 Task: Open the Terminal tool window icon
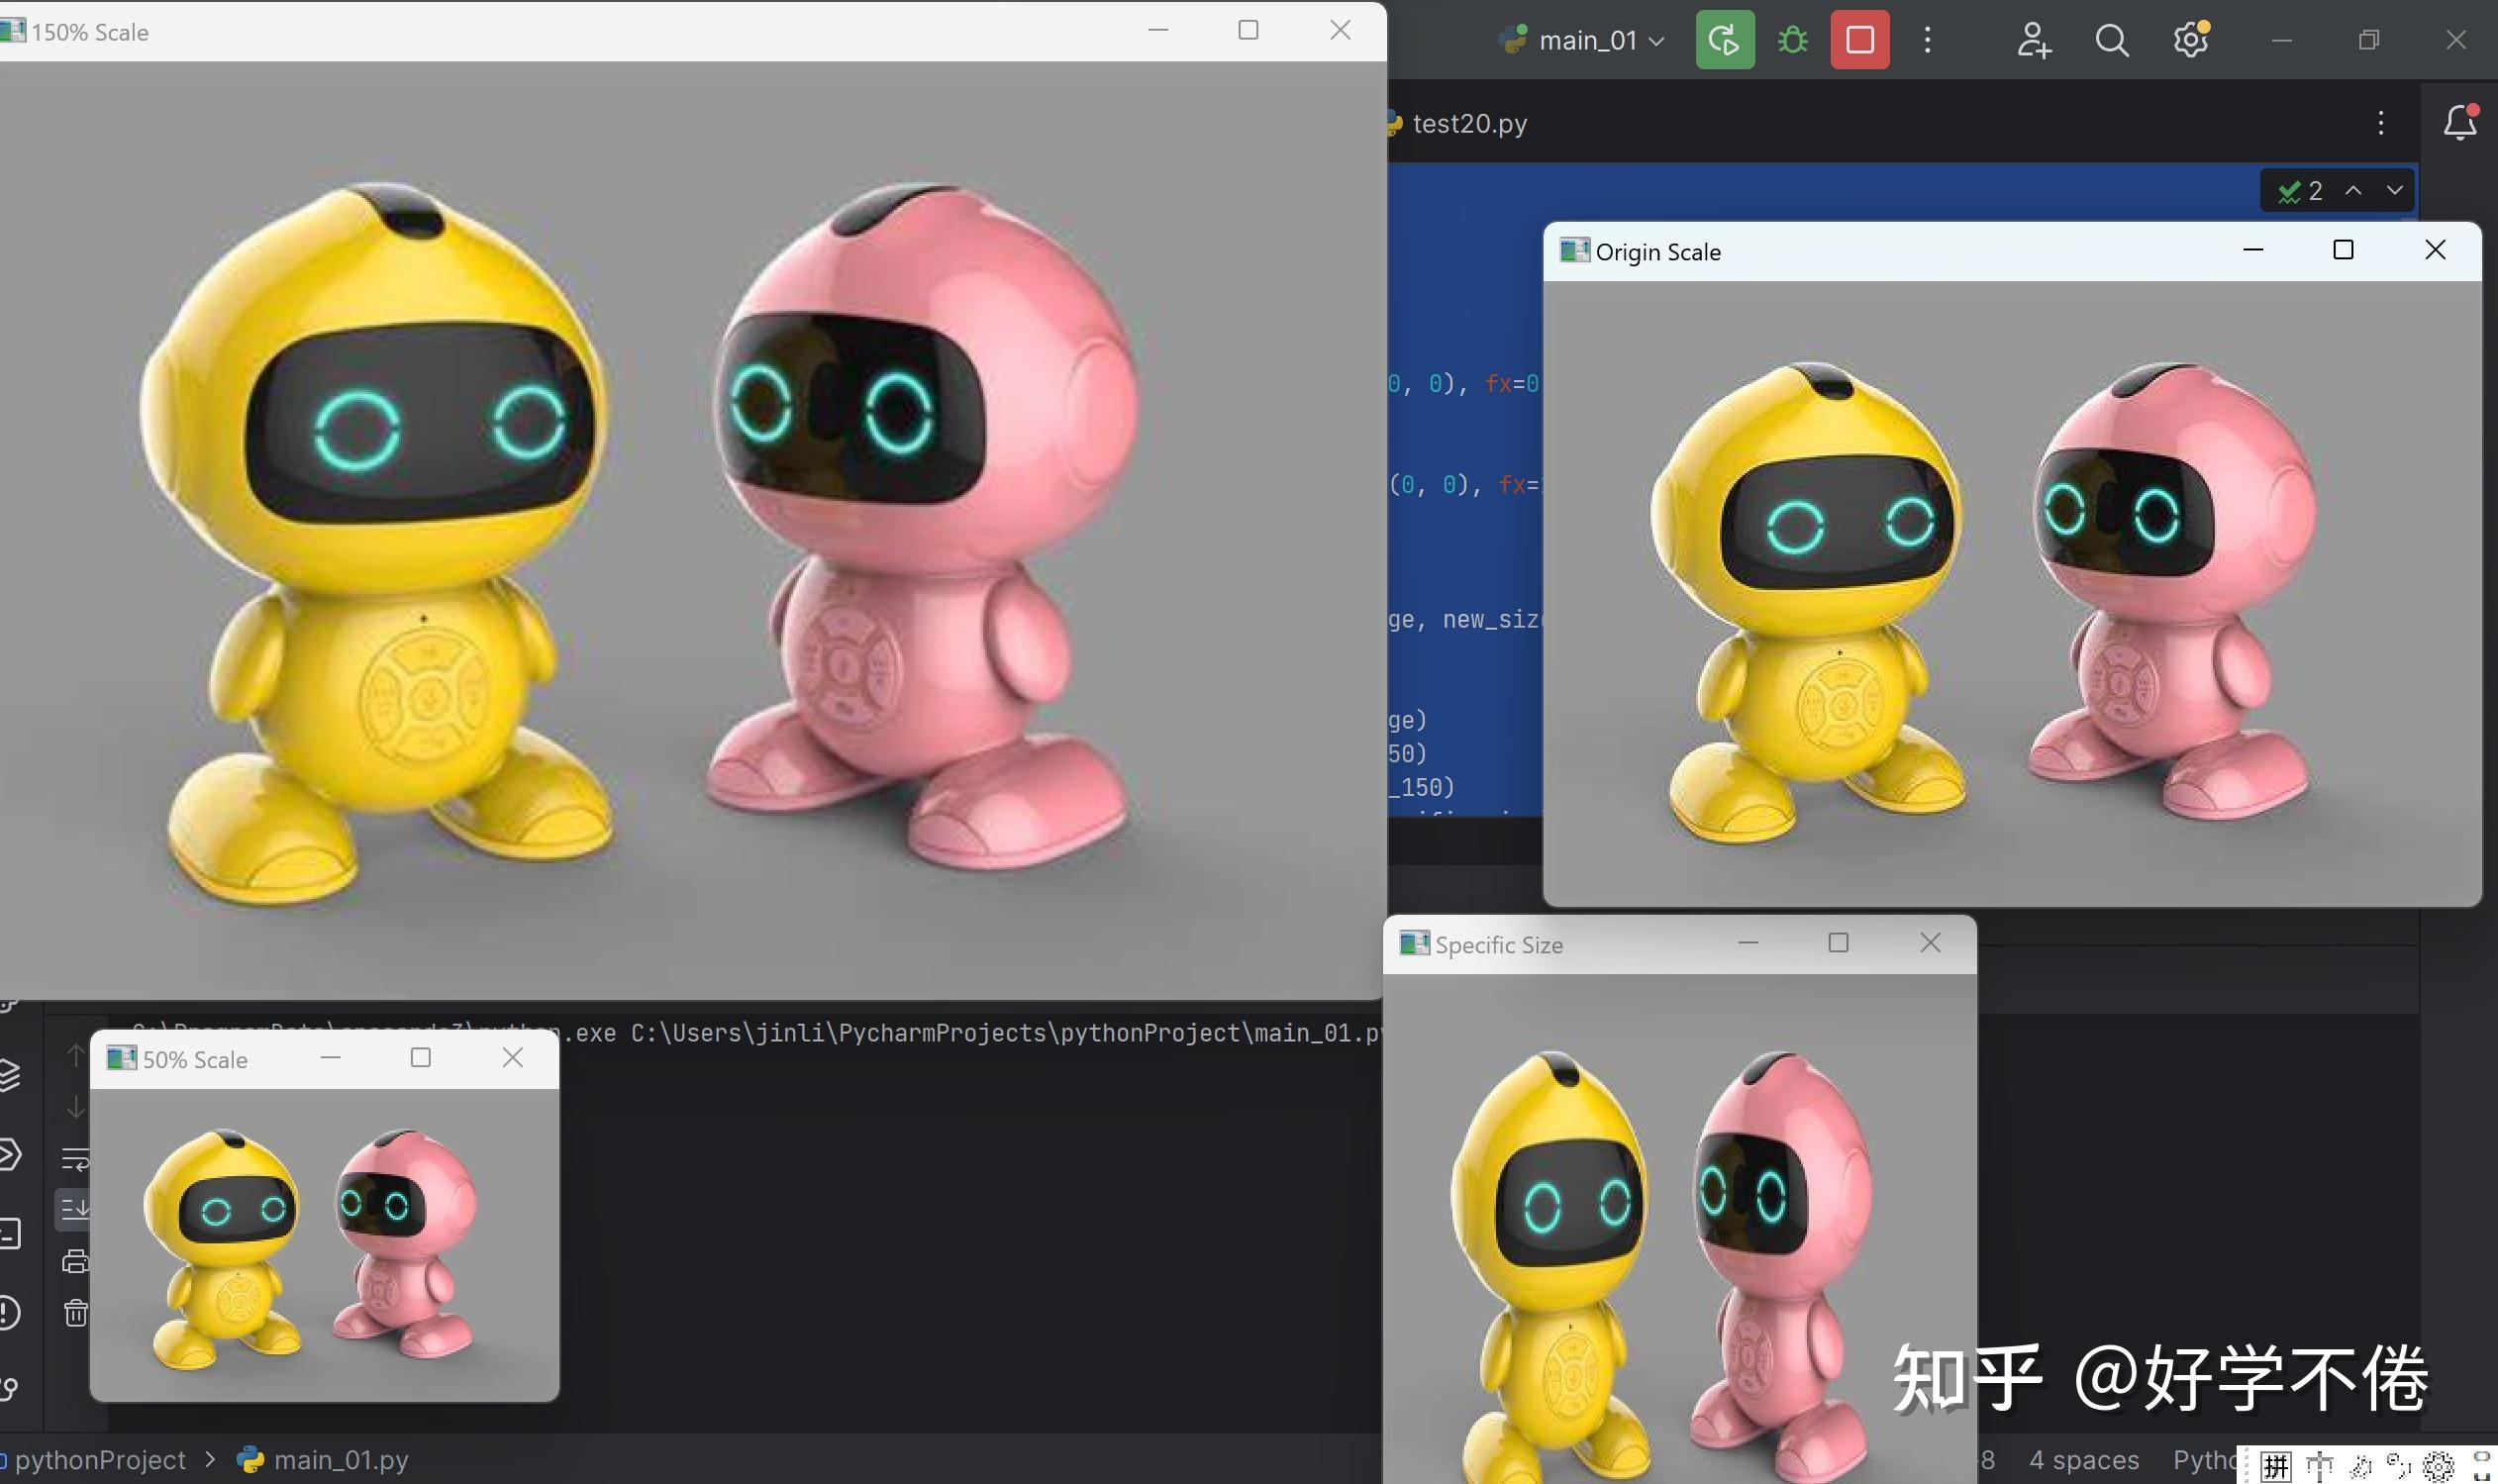click(10, 1233)
